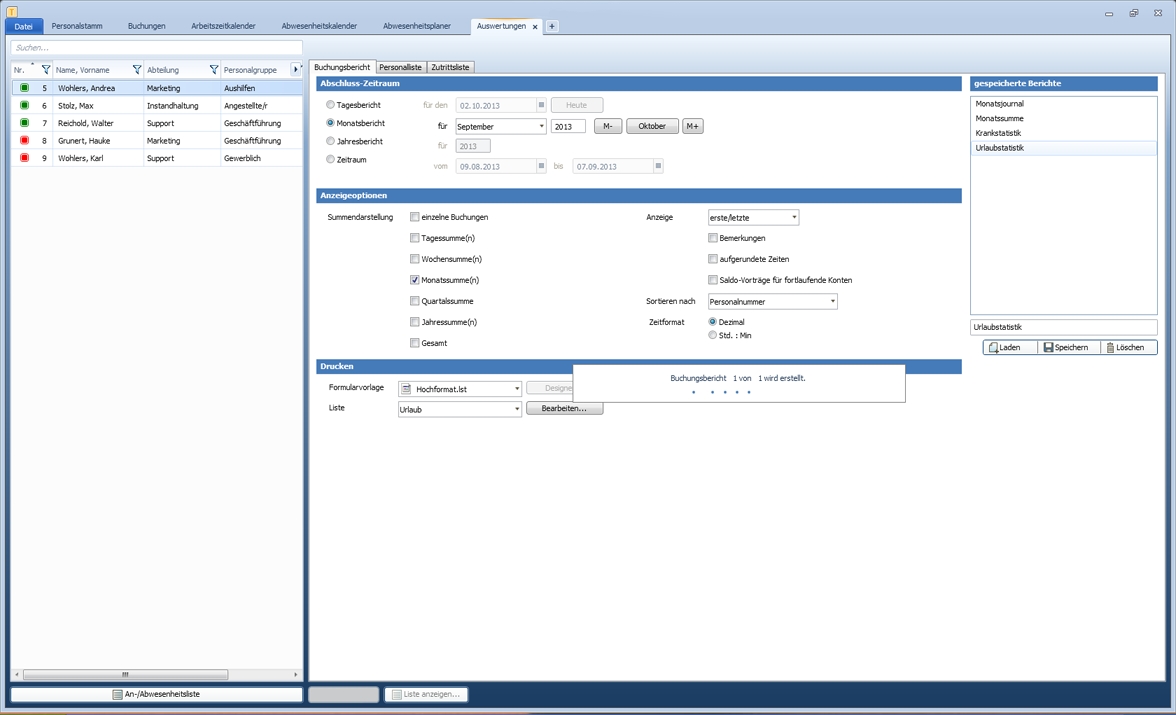The width and height of the screenshot is (1176, 715).
Task: Enable Bemerkungen checkbox
Action: (712, 238)
